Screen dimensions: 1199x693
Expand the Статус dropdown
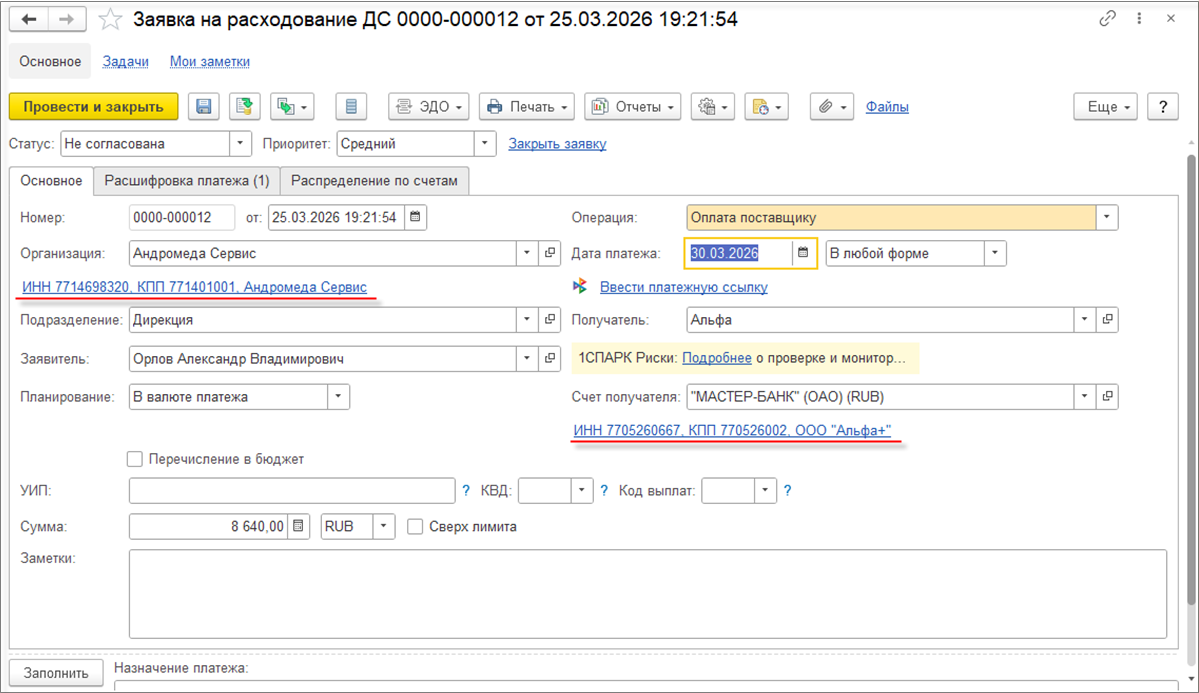(240, 144)
